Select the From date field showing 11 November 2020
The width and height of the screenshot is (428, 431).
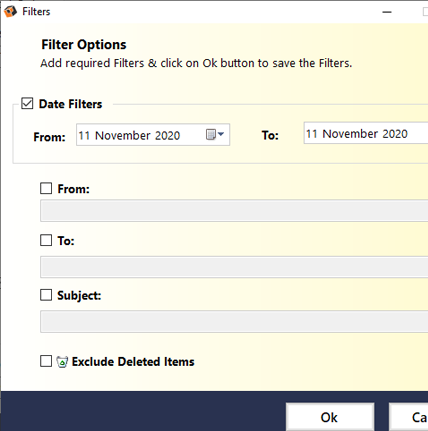click(153, 135)
